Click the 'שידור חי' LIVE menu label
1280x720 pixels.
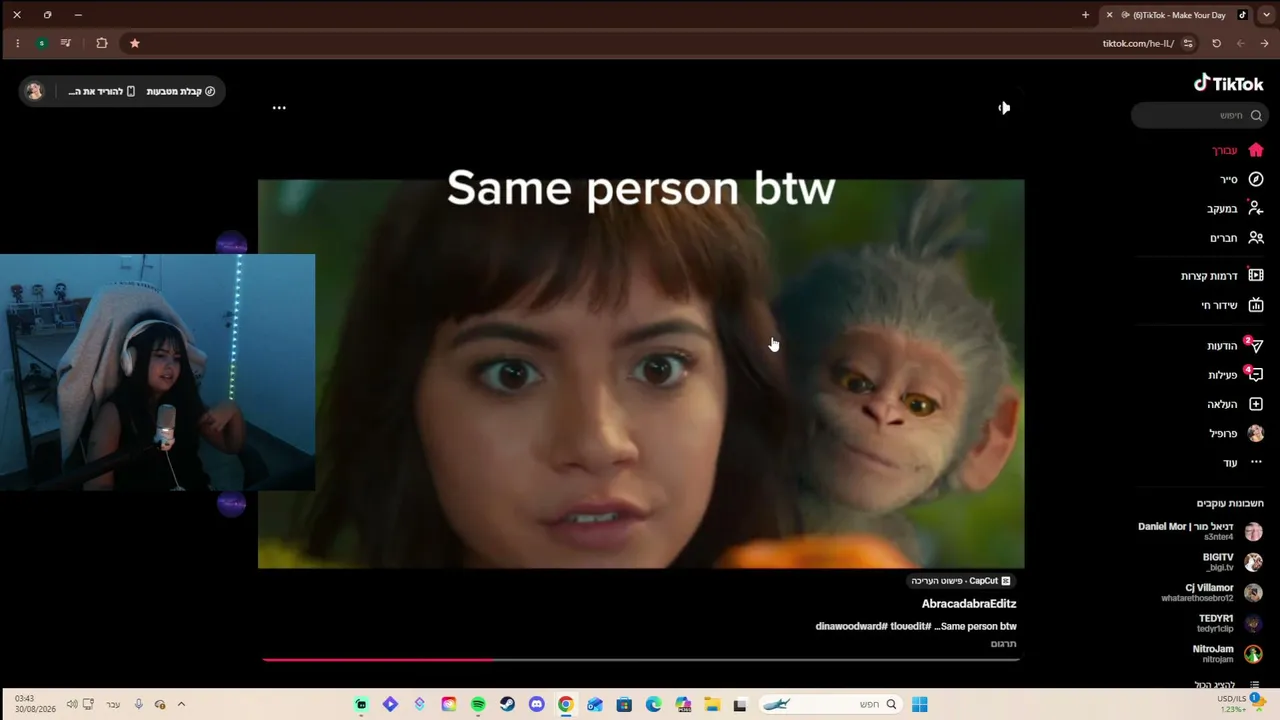[x=1219, y=305]
